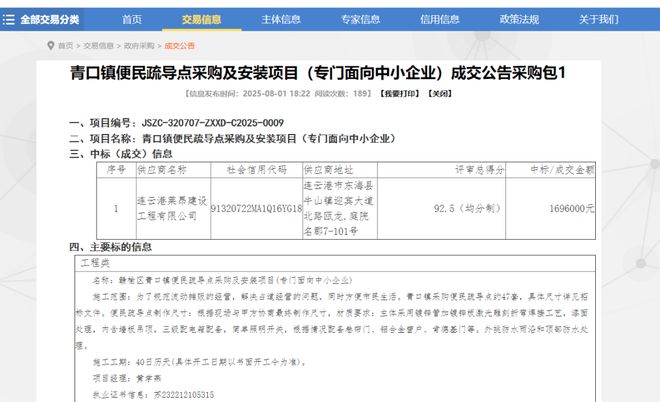660x402 pixels.
Task: Click the 施工工期 40日历天 line
Action: click(x=199, y=362)
